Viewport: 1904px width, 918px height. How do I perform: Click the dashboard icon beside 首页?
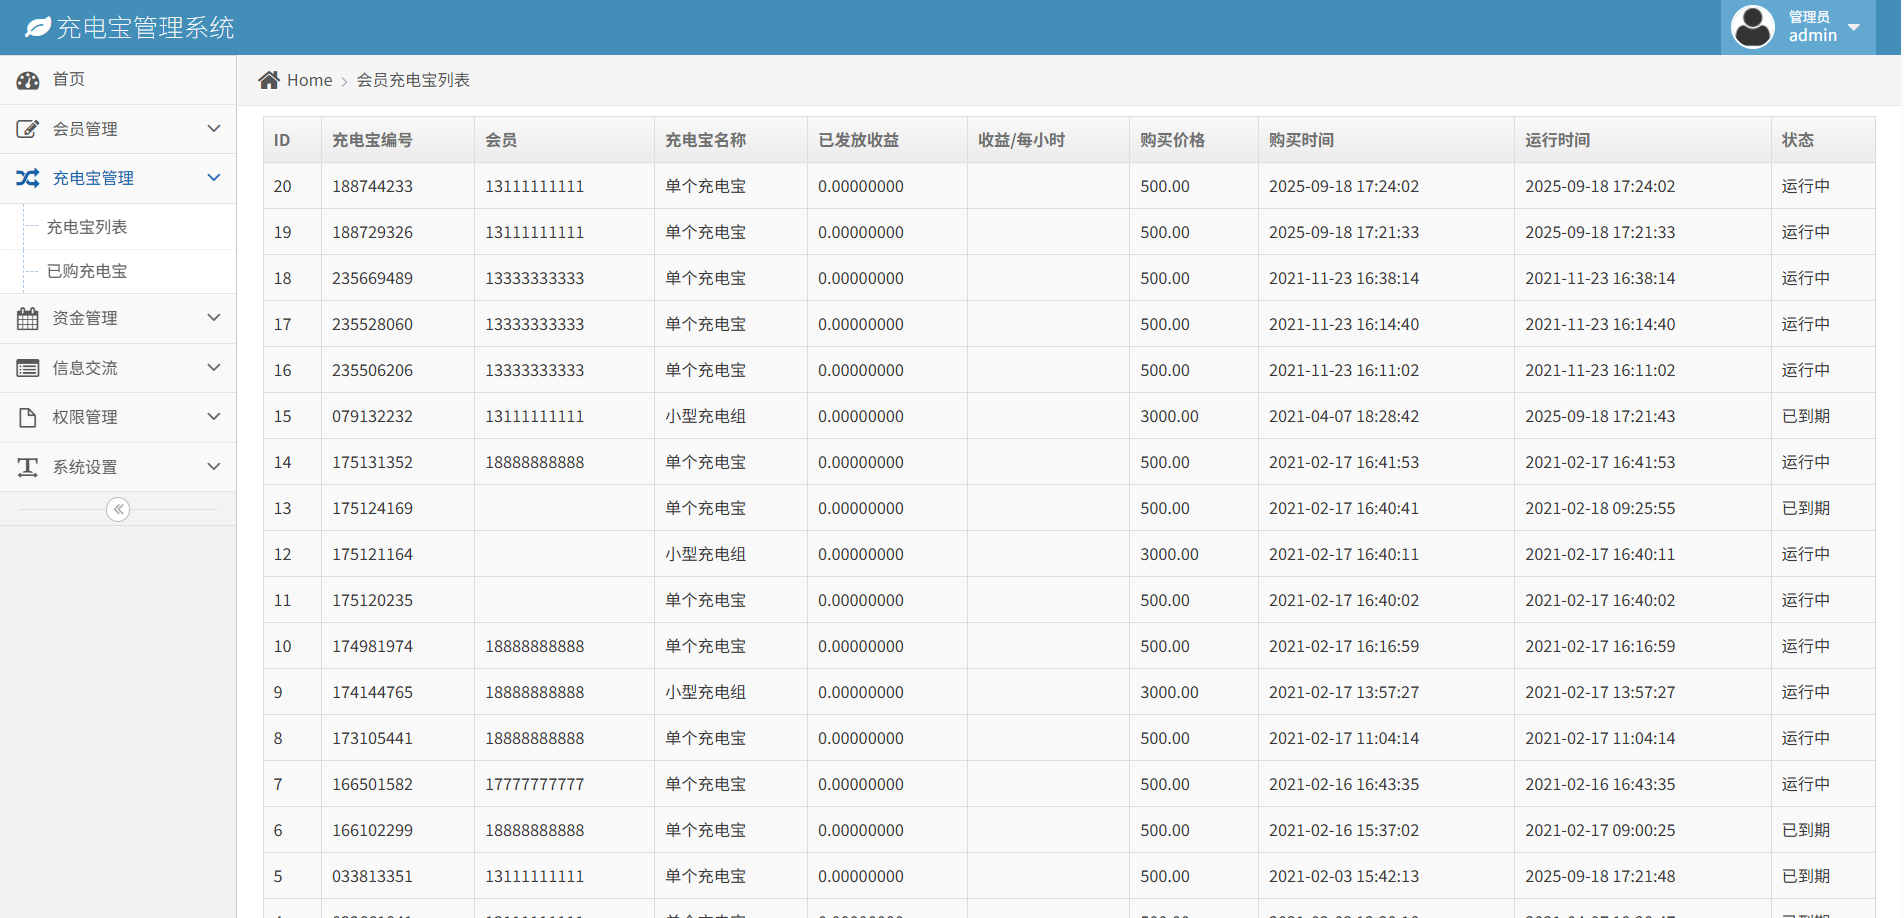tap(28, 80)
